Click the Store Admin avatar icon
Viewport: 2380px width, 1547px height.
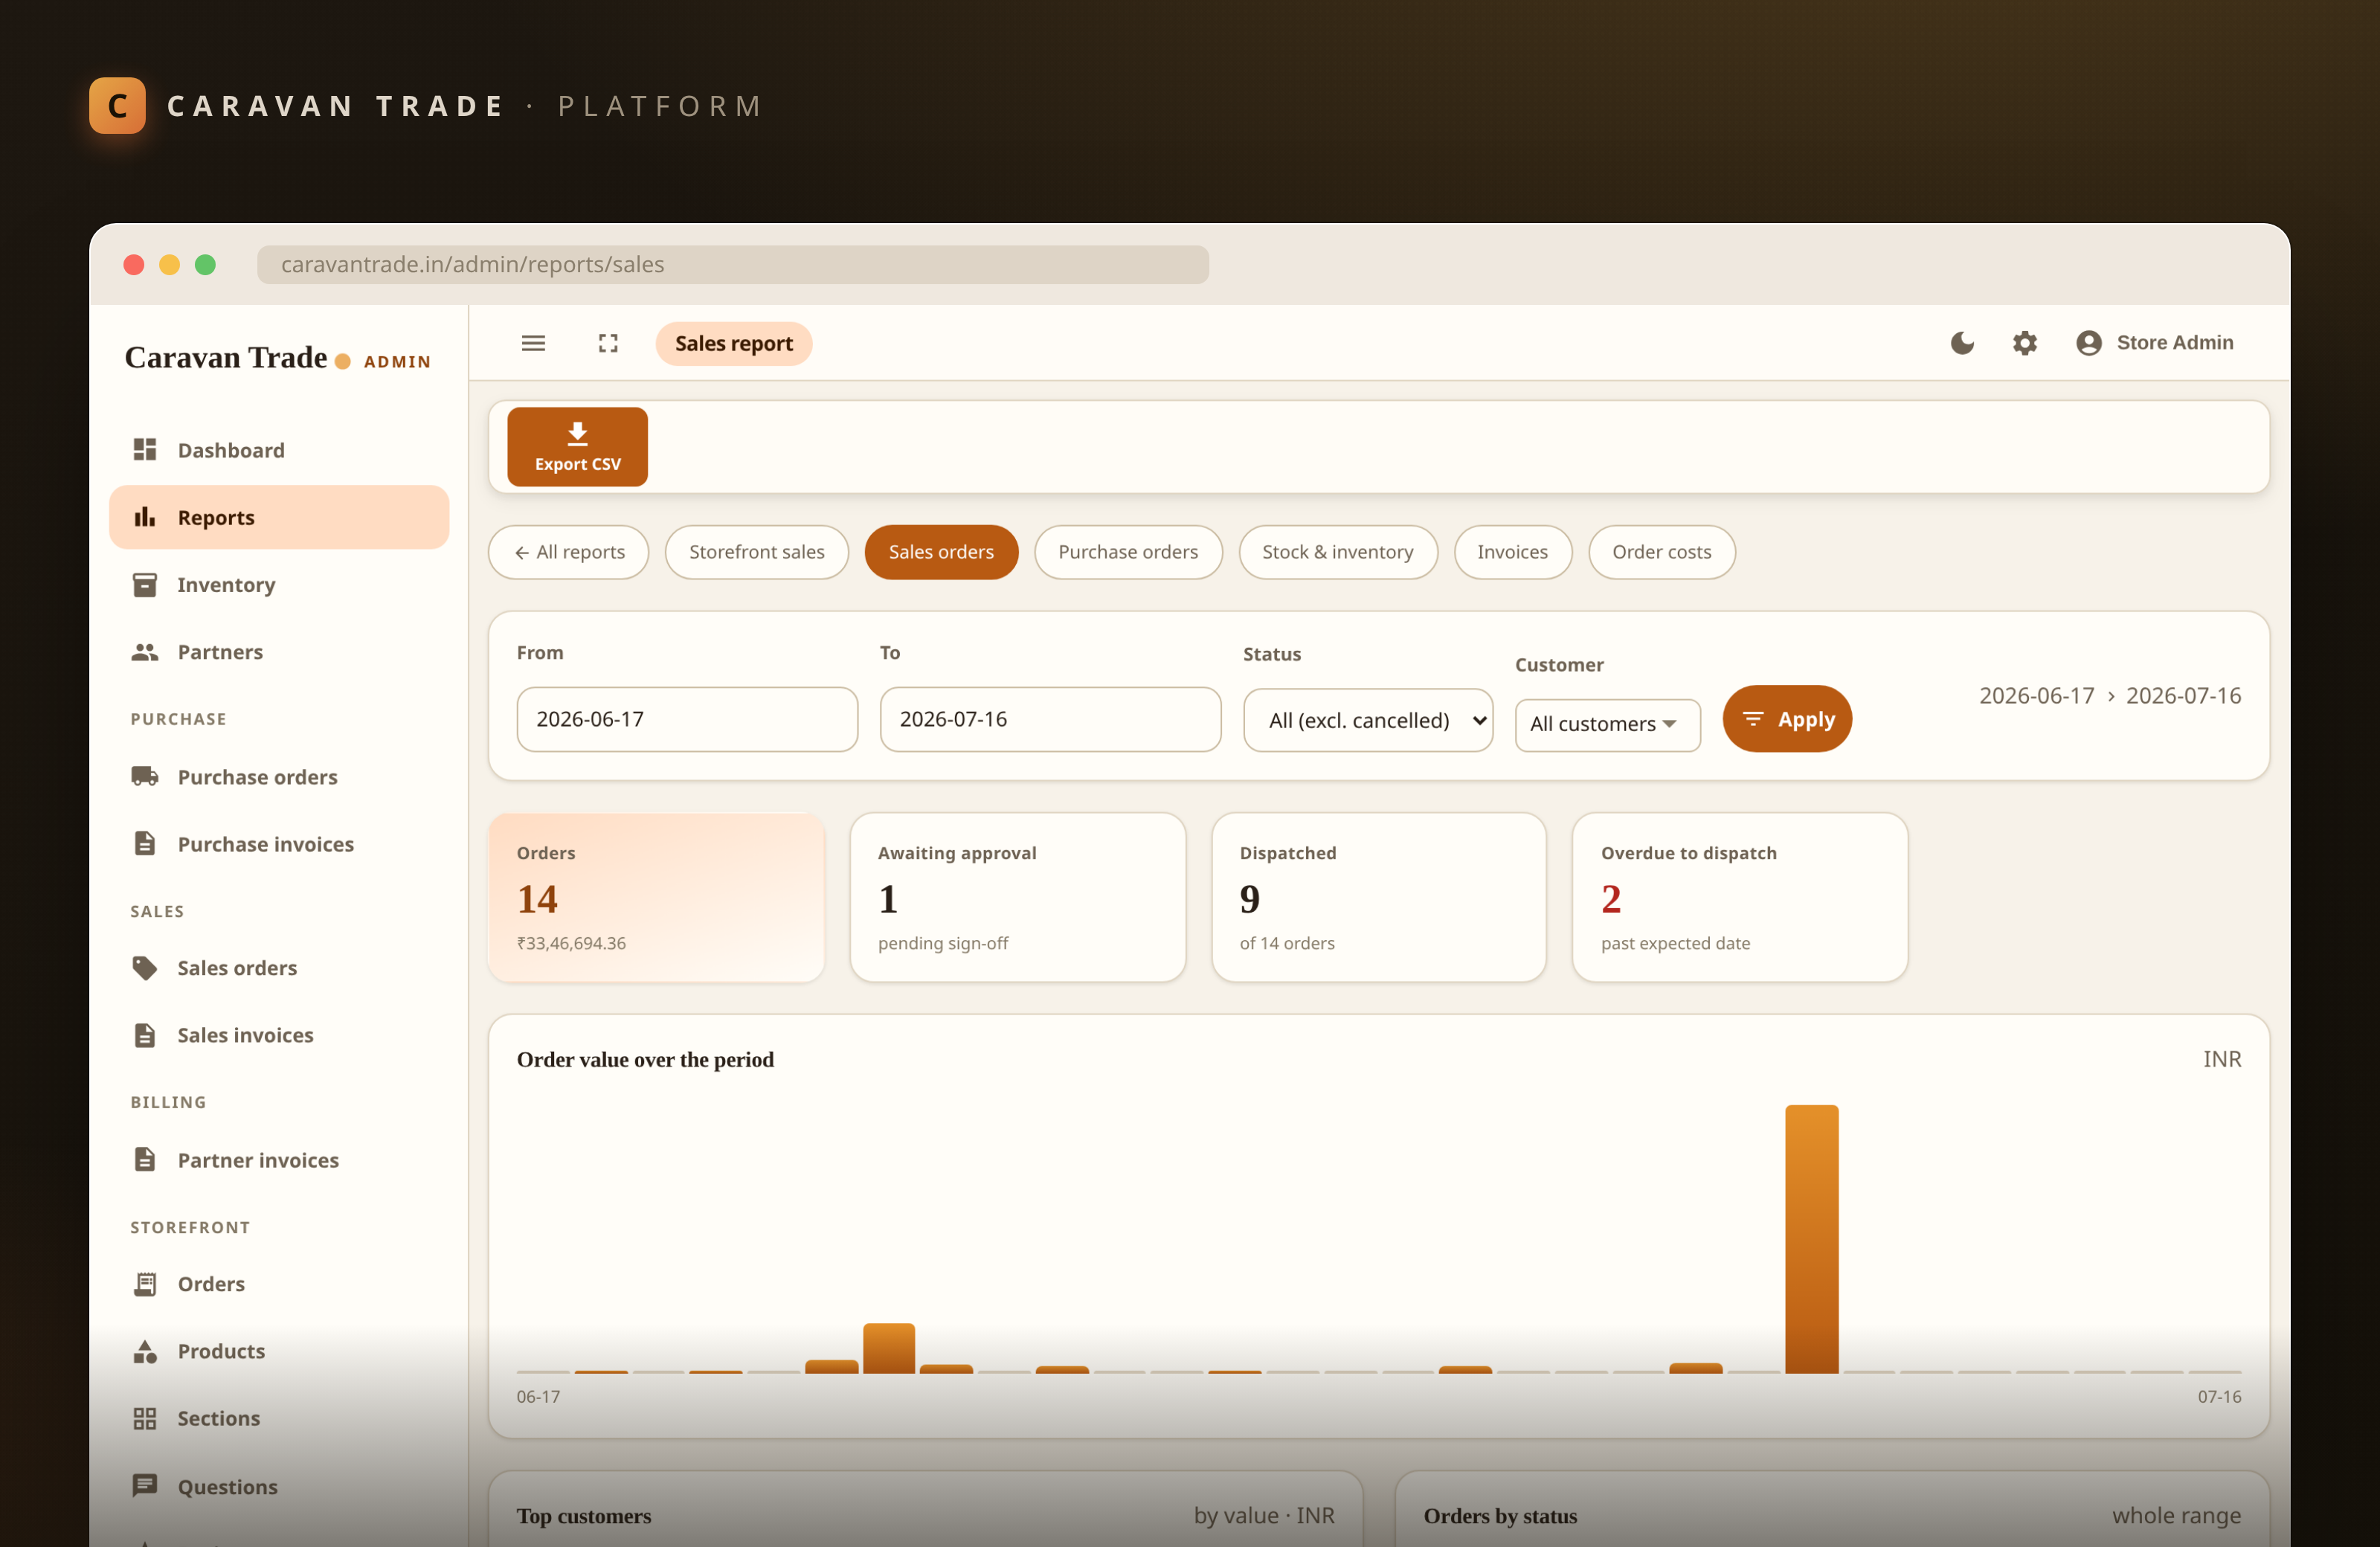point(2088,343)
